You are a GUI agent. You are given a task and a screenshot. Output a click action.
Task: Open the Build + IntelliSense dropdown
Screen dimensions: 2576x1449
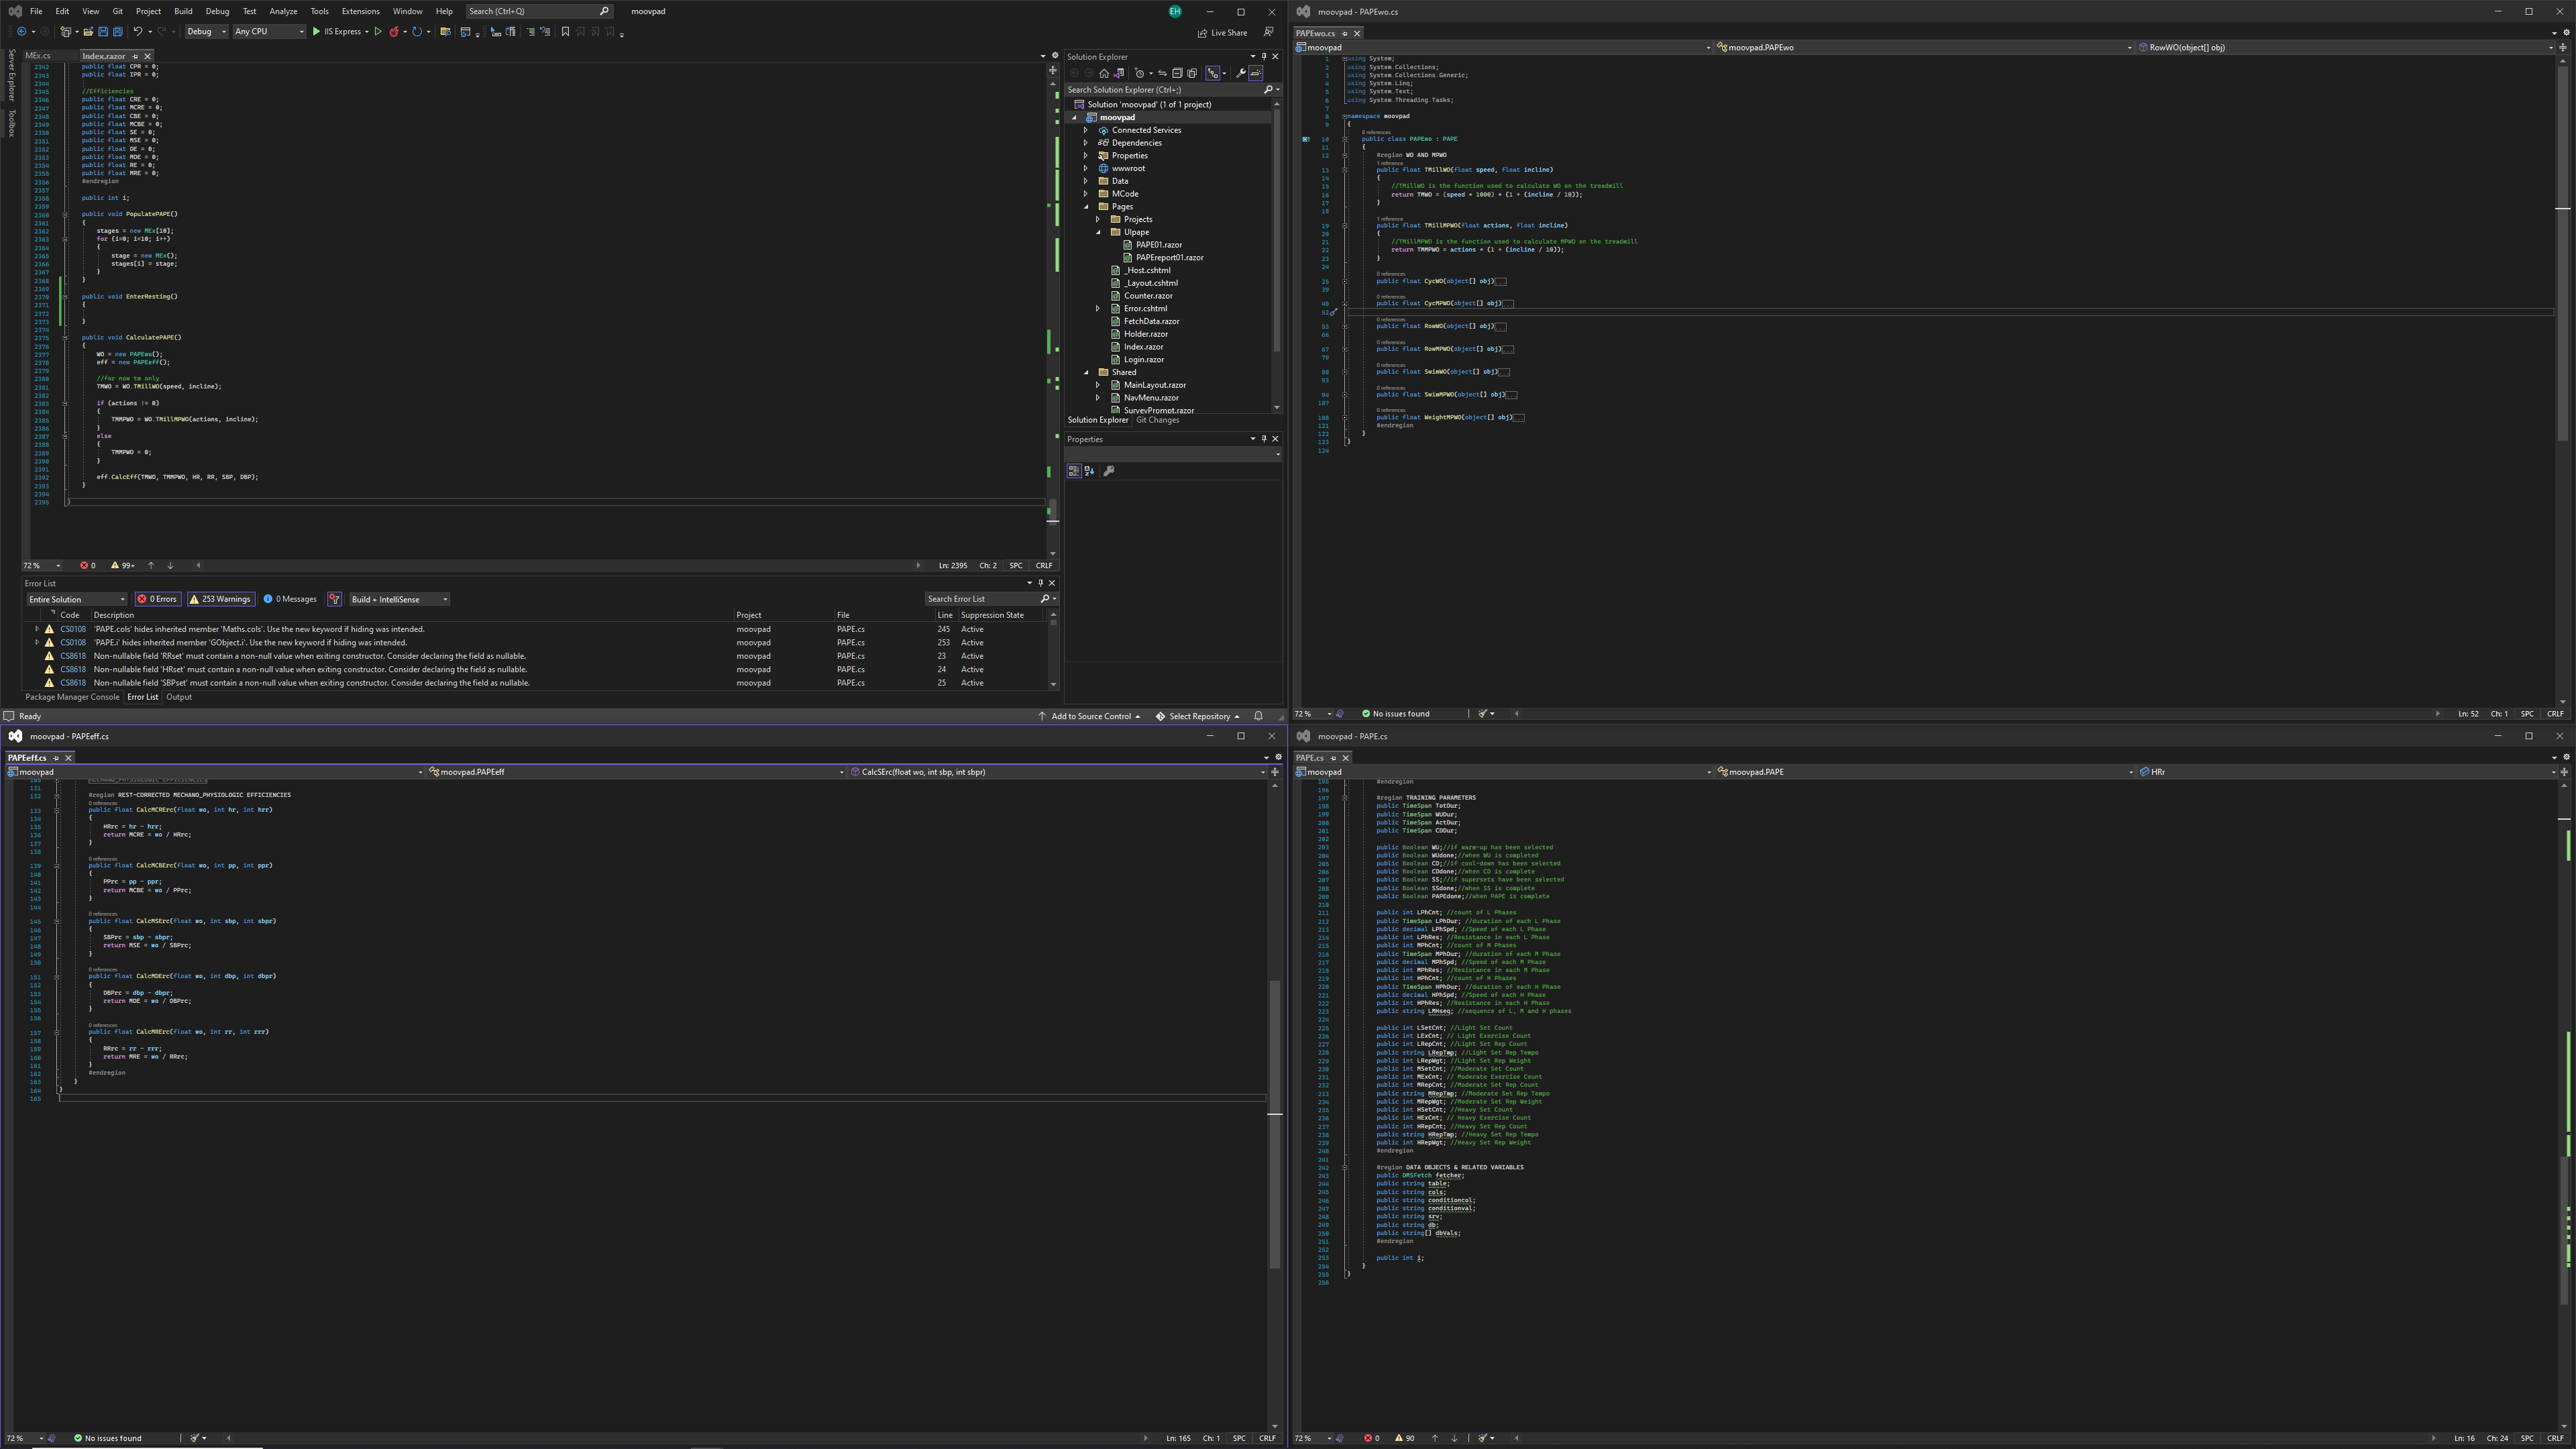click(x=399, y=599)
